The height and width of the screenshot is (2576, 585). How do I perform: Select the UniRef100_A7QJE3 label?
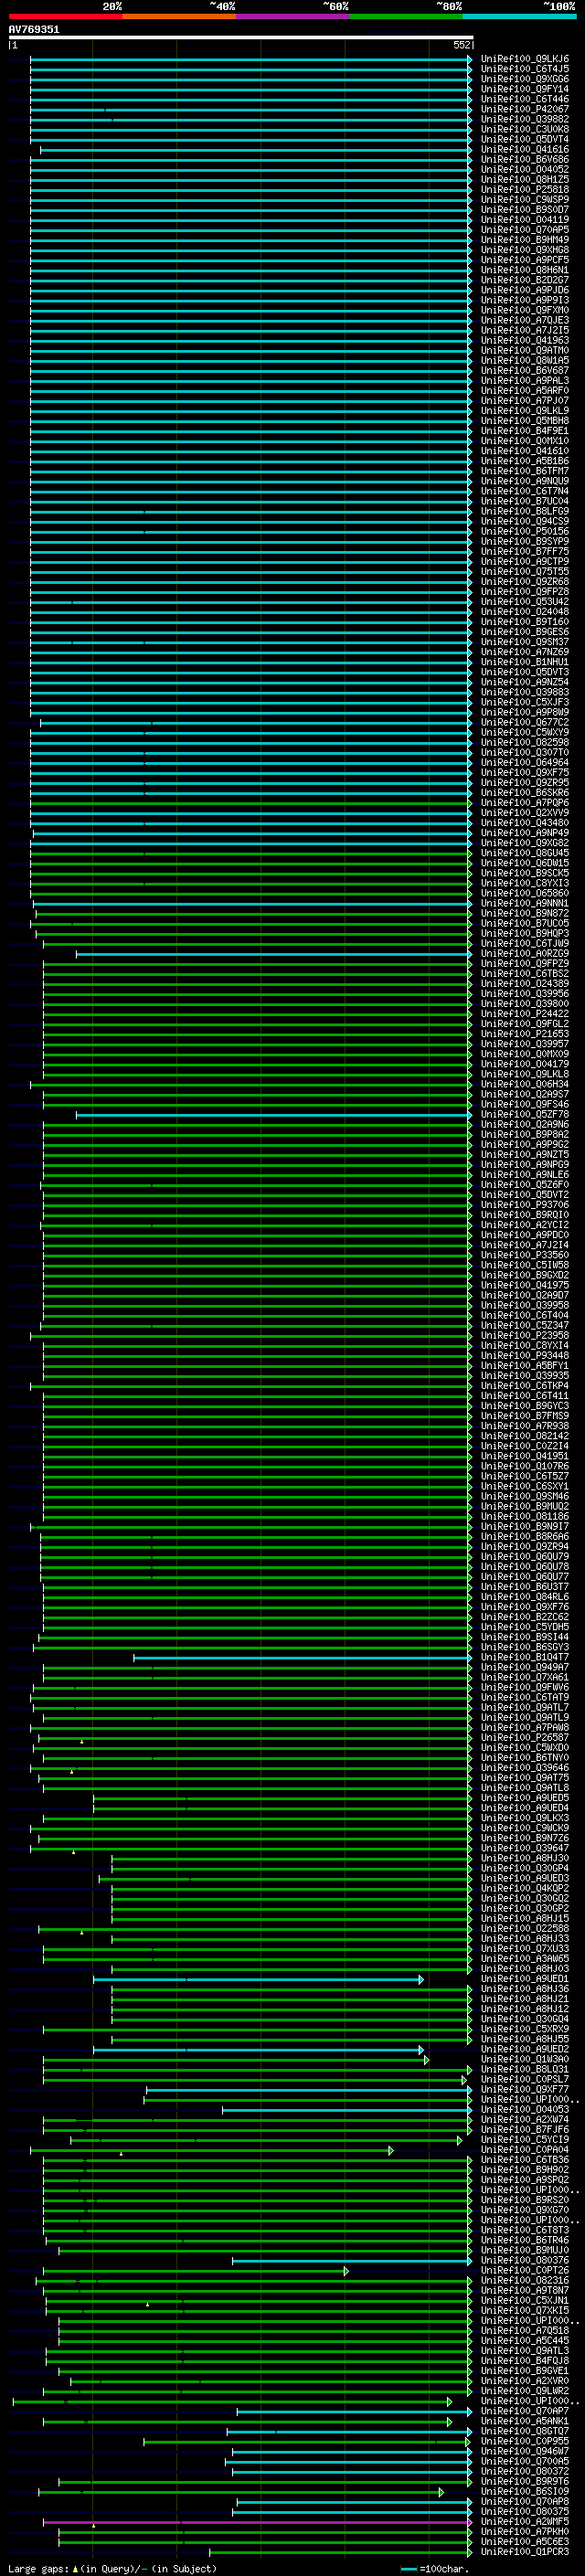(x=524, y=320)
